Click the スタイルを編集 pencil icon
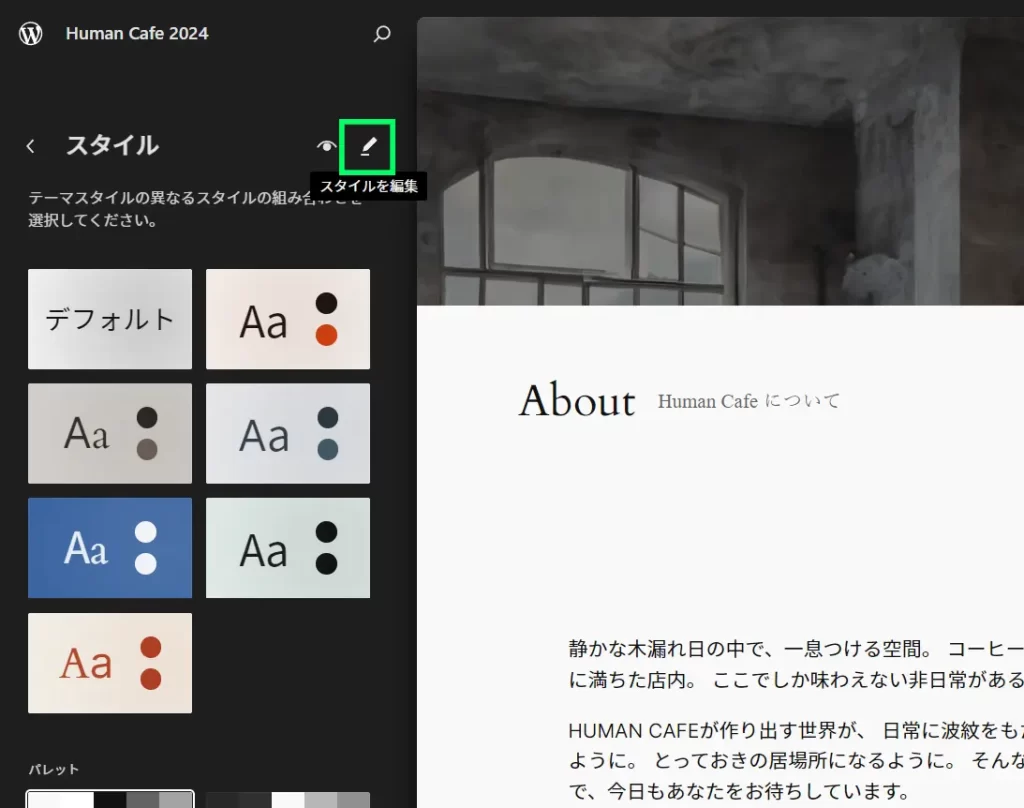Screen dimensions: 1024x808 (x=367, y=146)
